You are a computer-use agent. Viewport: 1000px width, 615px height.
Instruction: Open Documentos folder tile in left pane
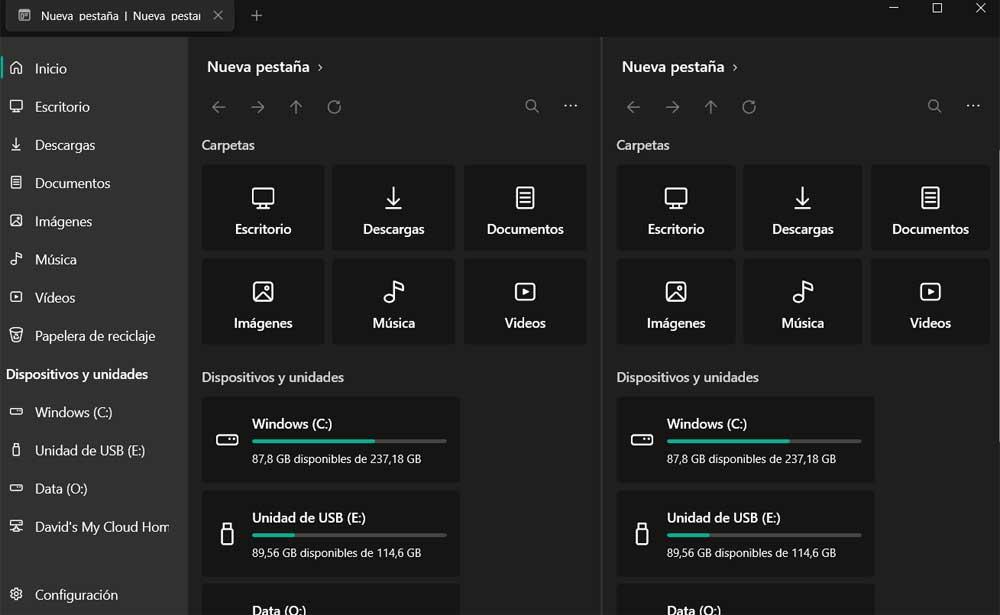click(x=525, y=207)
